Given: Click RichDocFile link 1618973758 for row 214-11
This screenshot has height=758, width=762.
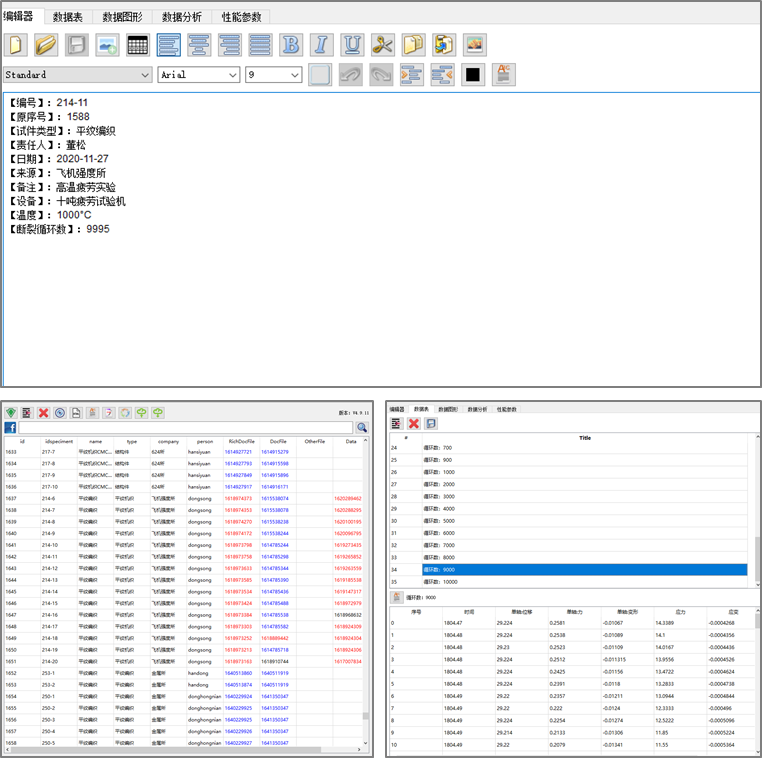Looking at the screenshot, I should point(238,557).
